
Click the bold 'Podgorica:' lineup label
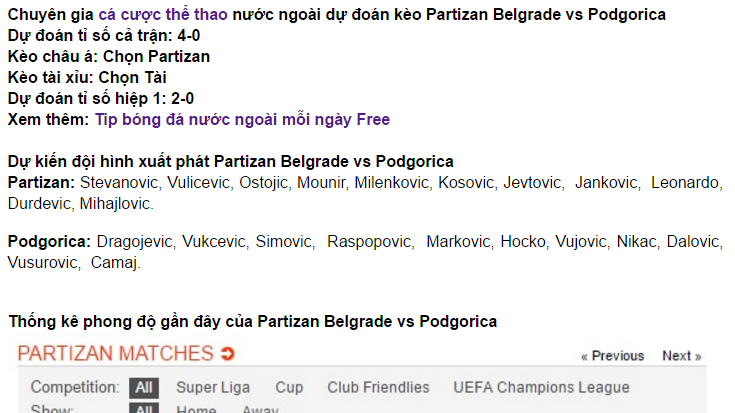pyautogui.click(x=49, y=241)
